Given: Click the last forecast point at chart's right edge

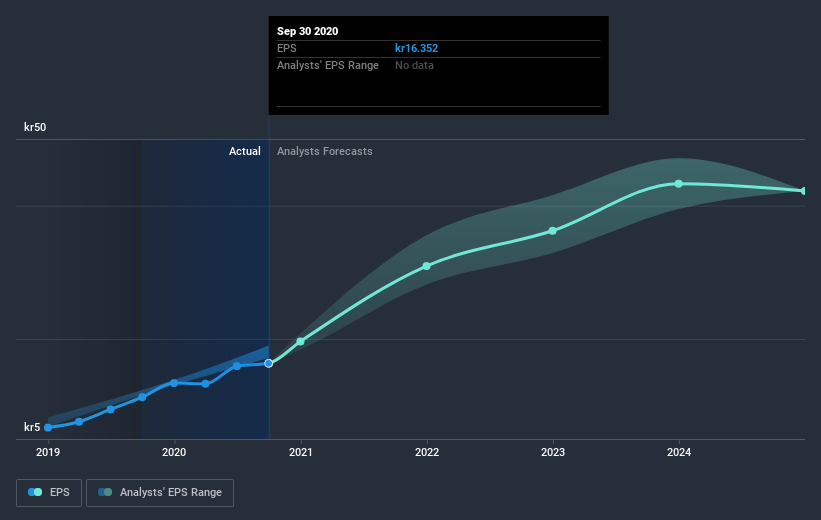Looking at the screenshot, I should [804, 191].
